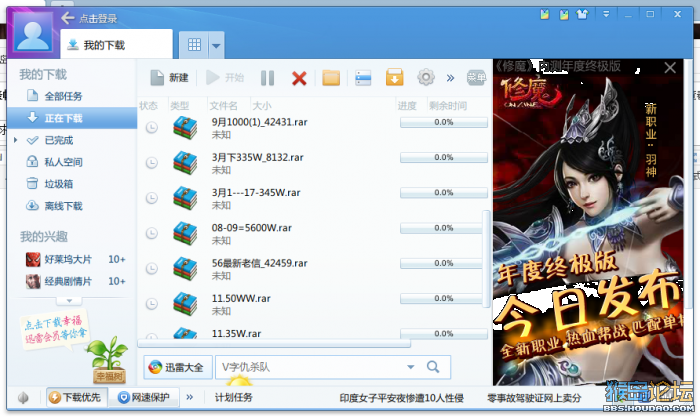Click the task grouping list icon
The height and width of the screenshot is (417, 700).
tap(363, 78)
